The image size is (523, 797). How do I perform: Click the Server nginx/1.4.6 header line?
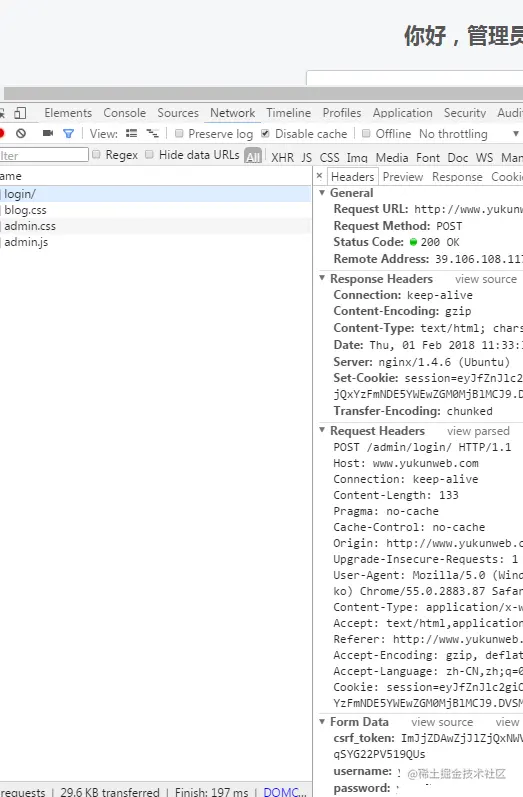[x=421, y=362]
